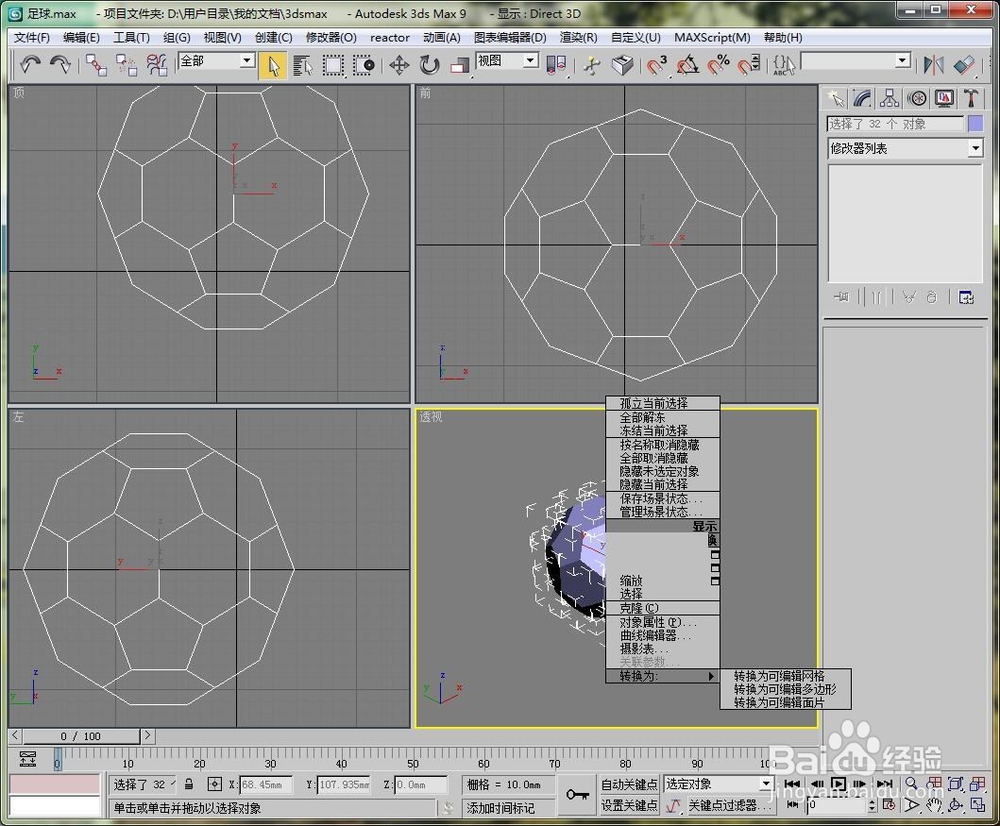Switch to the Modify command panel tab
The width and height of the screenshot is (1000, 826).
(x=862, y=99)
